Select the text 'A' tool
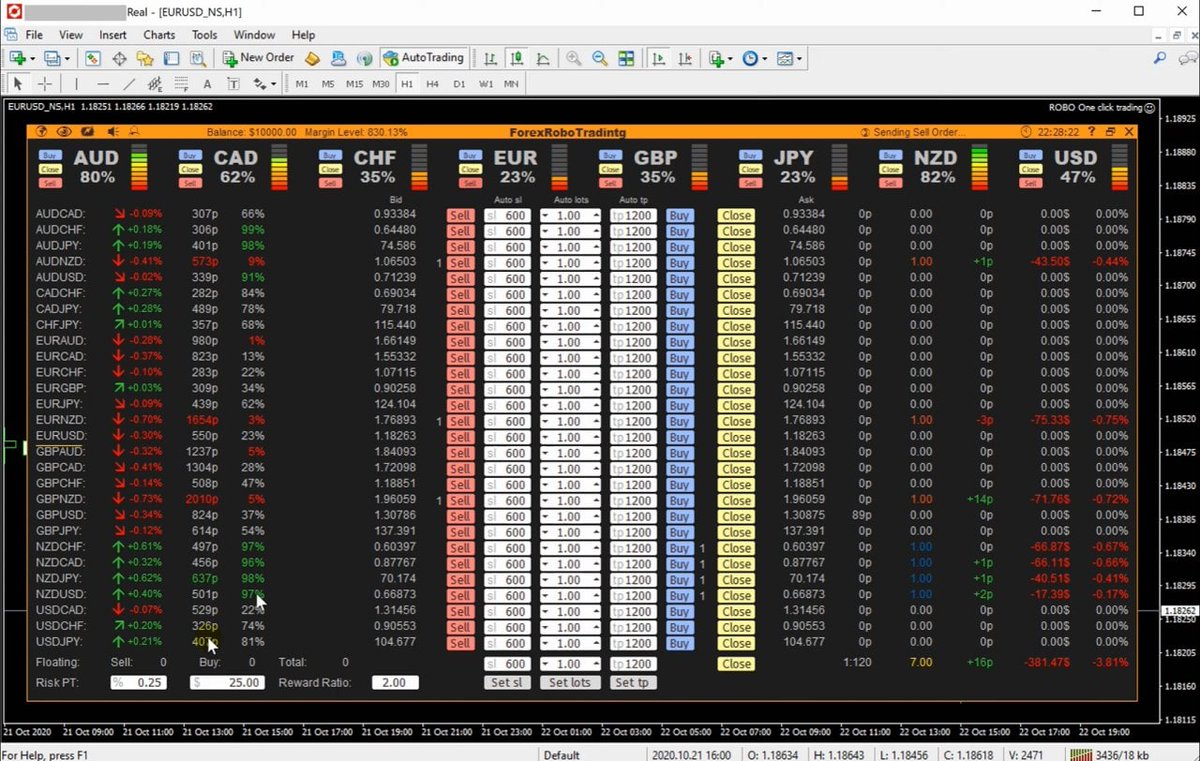The image size is (1200, 761). (x=207, y=84)
